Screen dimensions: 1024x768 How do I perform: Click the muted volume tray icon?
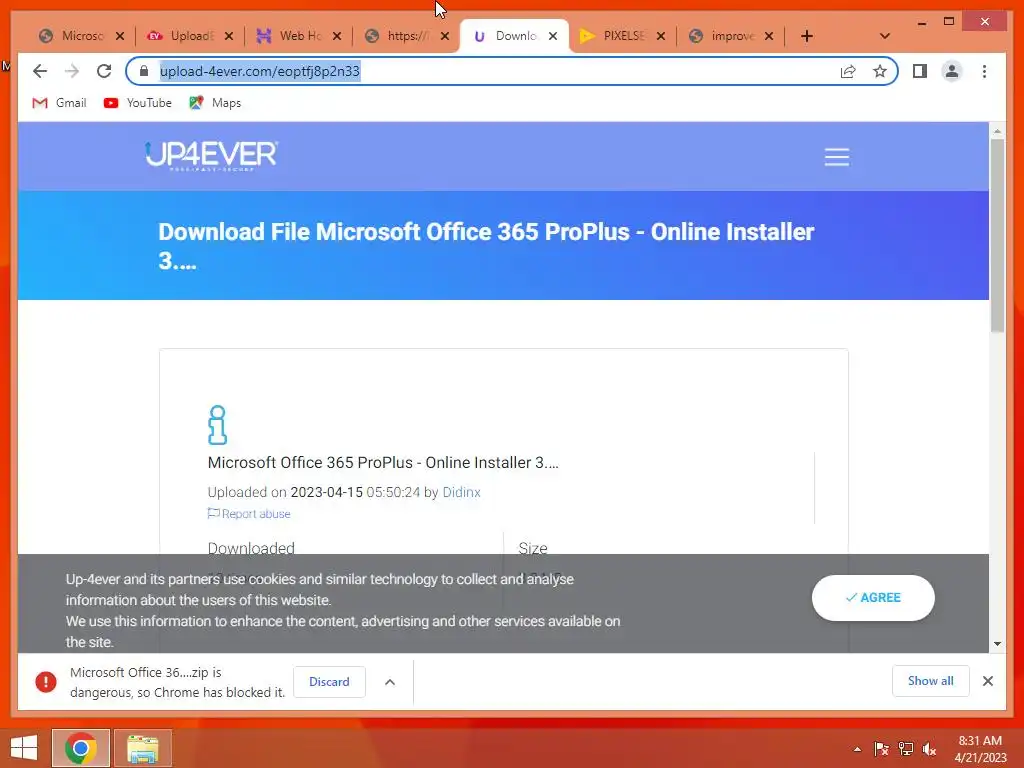point(930,749)
